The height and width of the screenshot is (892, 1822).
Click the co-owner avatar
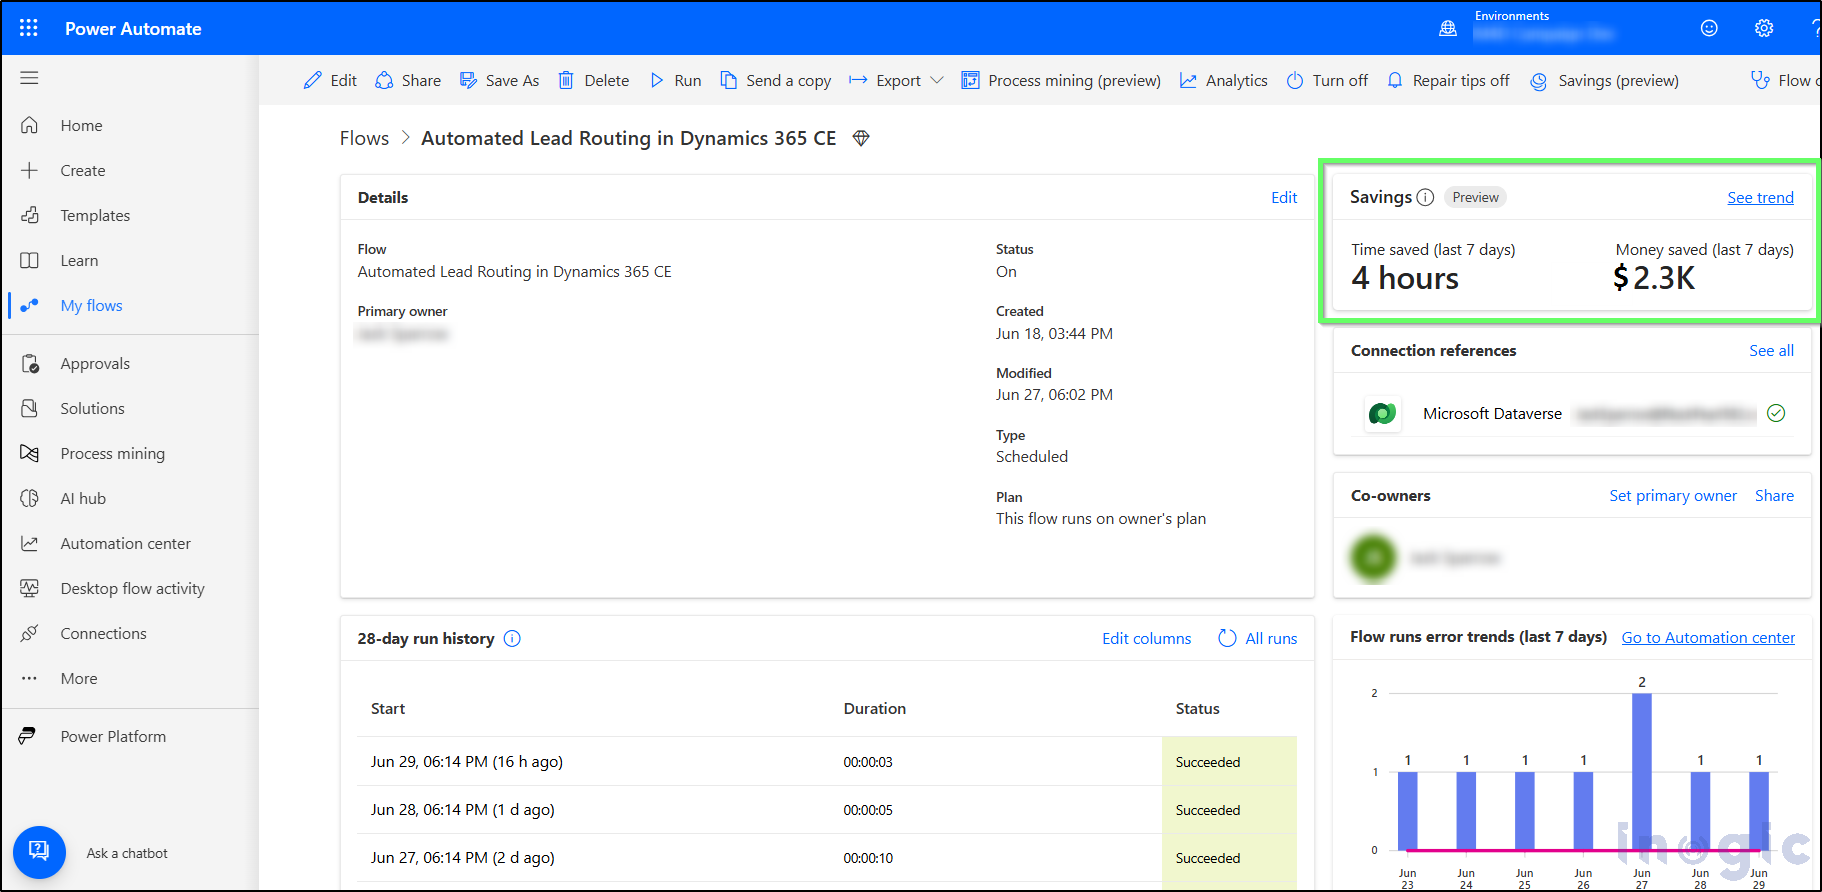point(1374,558)
